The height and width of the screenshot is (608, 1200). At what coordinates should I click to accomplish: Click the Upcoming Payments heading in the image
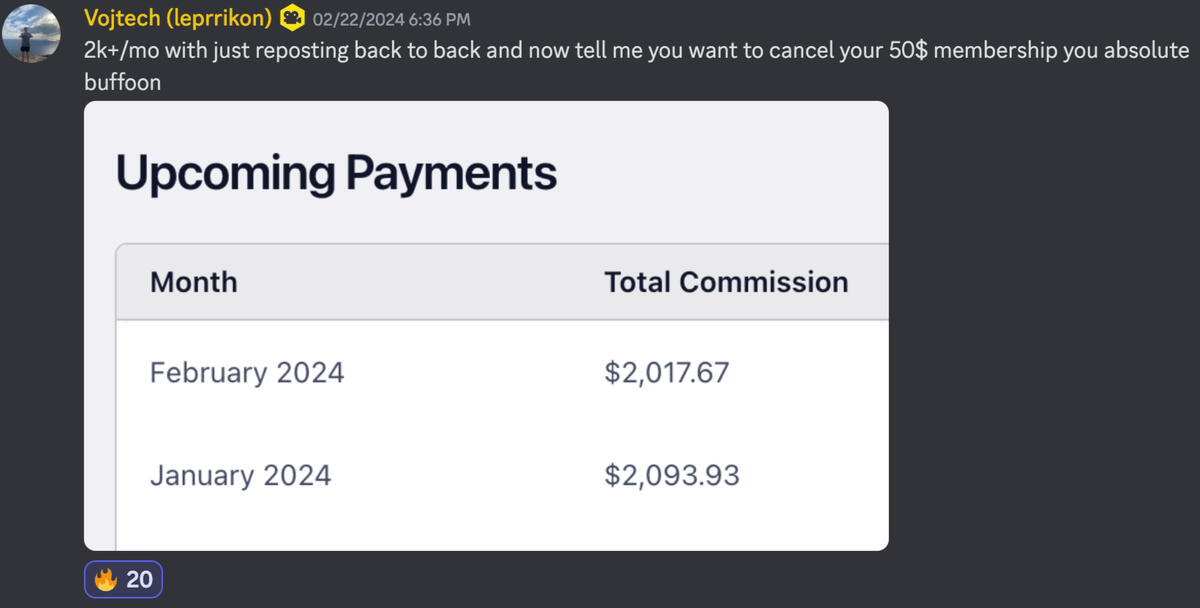pos(336,173)
